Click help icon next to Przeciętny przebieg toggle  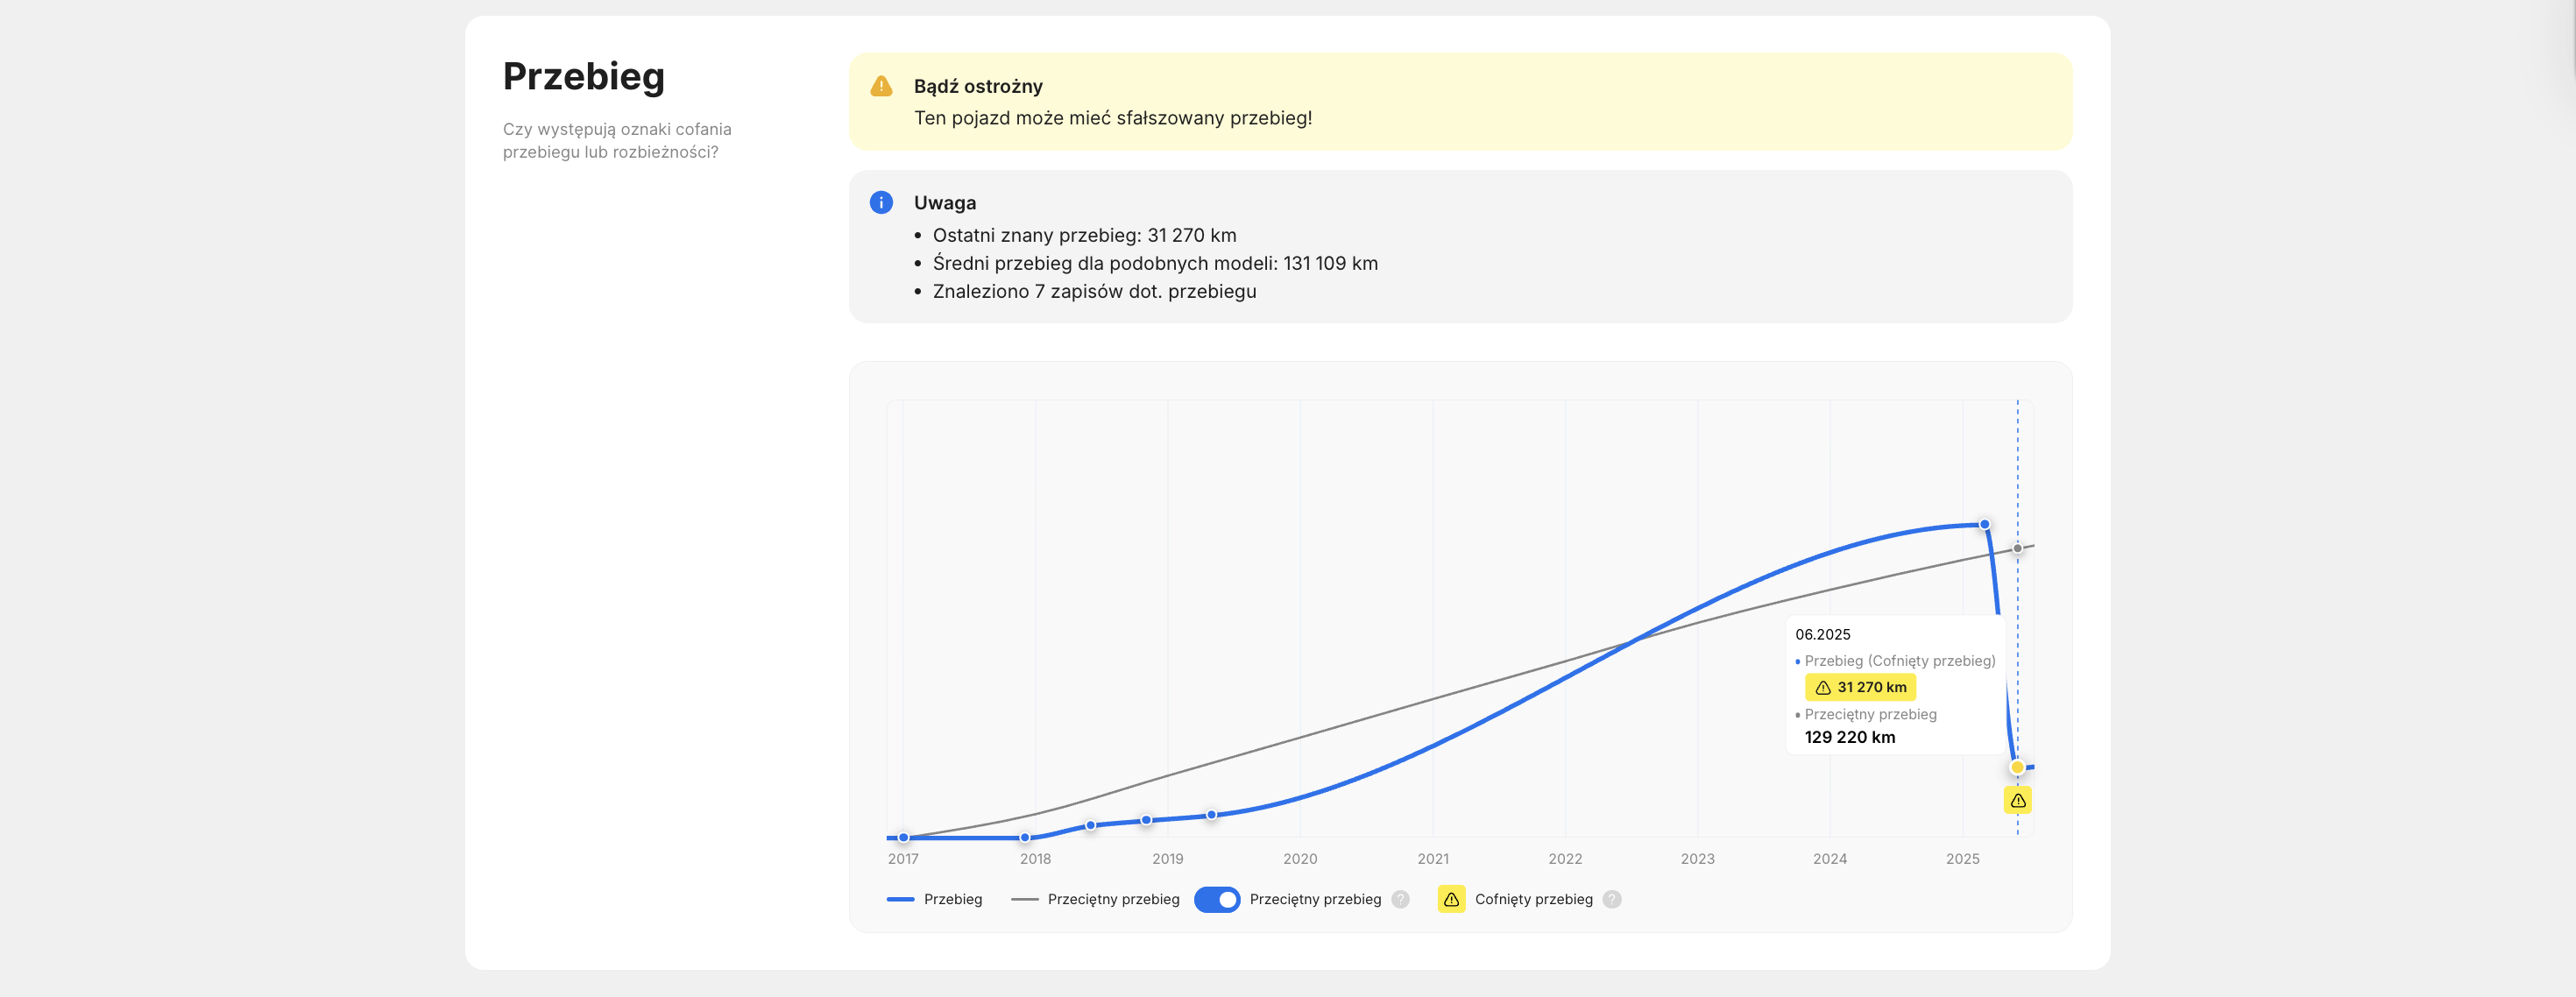(x=1400, y=899)
